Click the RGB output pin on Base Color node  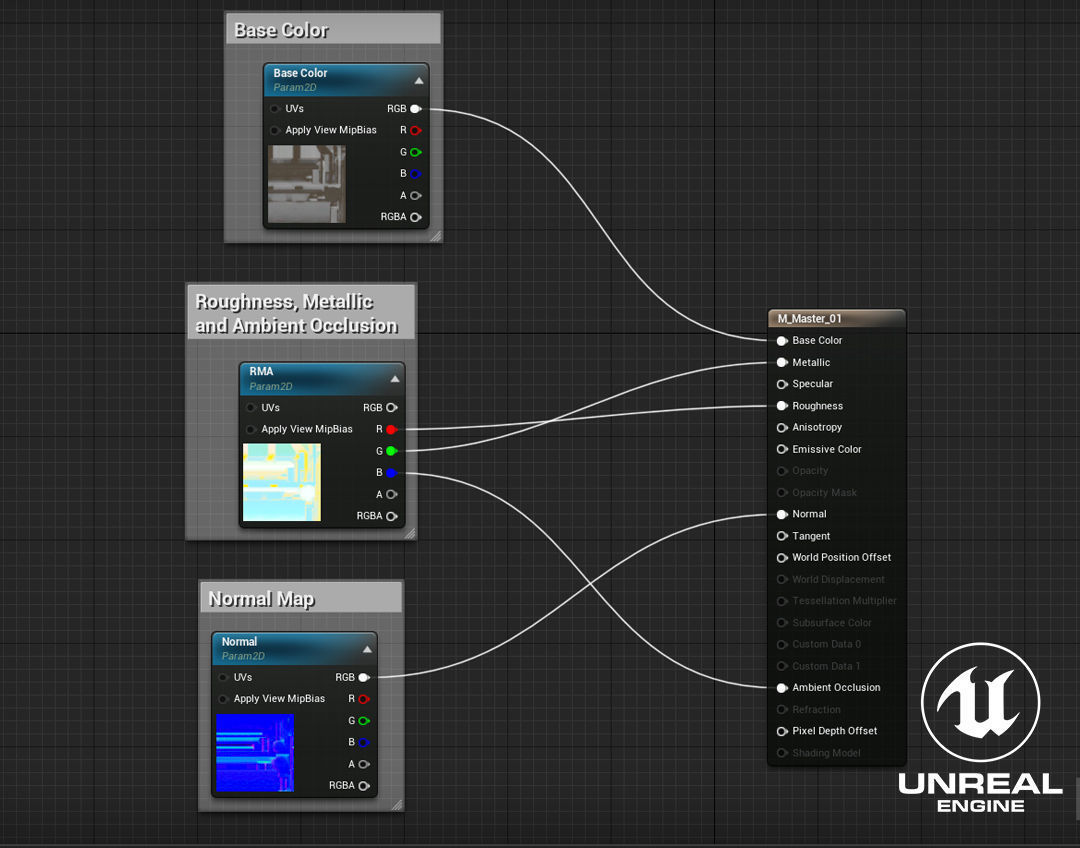point(415,109)
